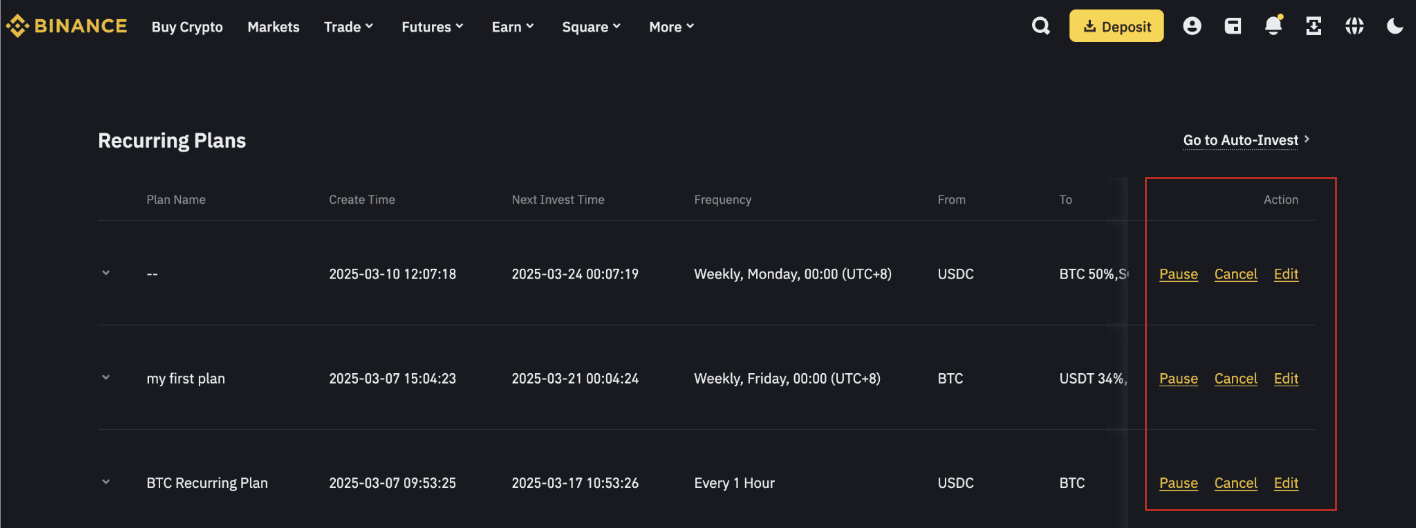Click the yellow Deposit button
Viewport: 1416px width, 528px height.
click(x=1116, y=26)
